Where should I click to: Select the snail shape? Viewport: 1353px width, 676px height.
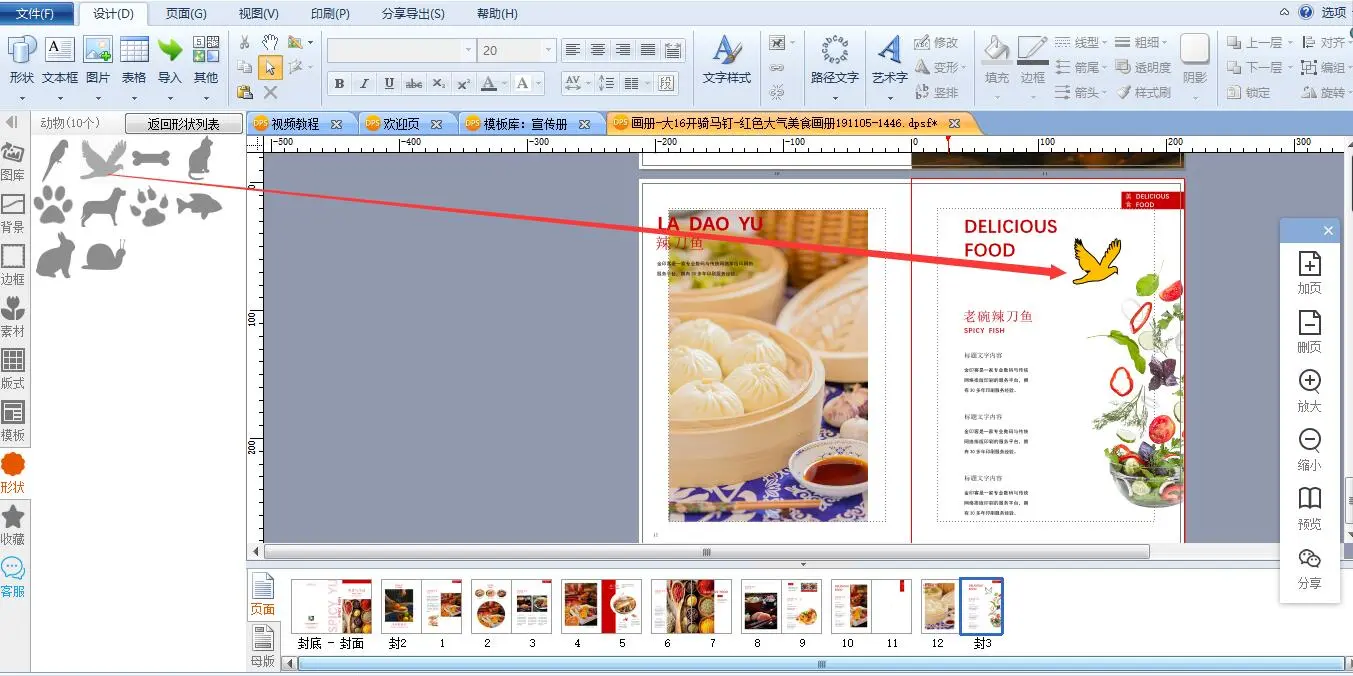click(x=104, y=255)
